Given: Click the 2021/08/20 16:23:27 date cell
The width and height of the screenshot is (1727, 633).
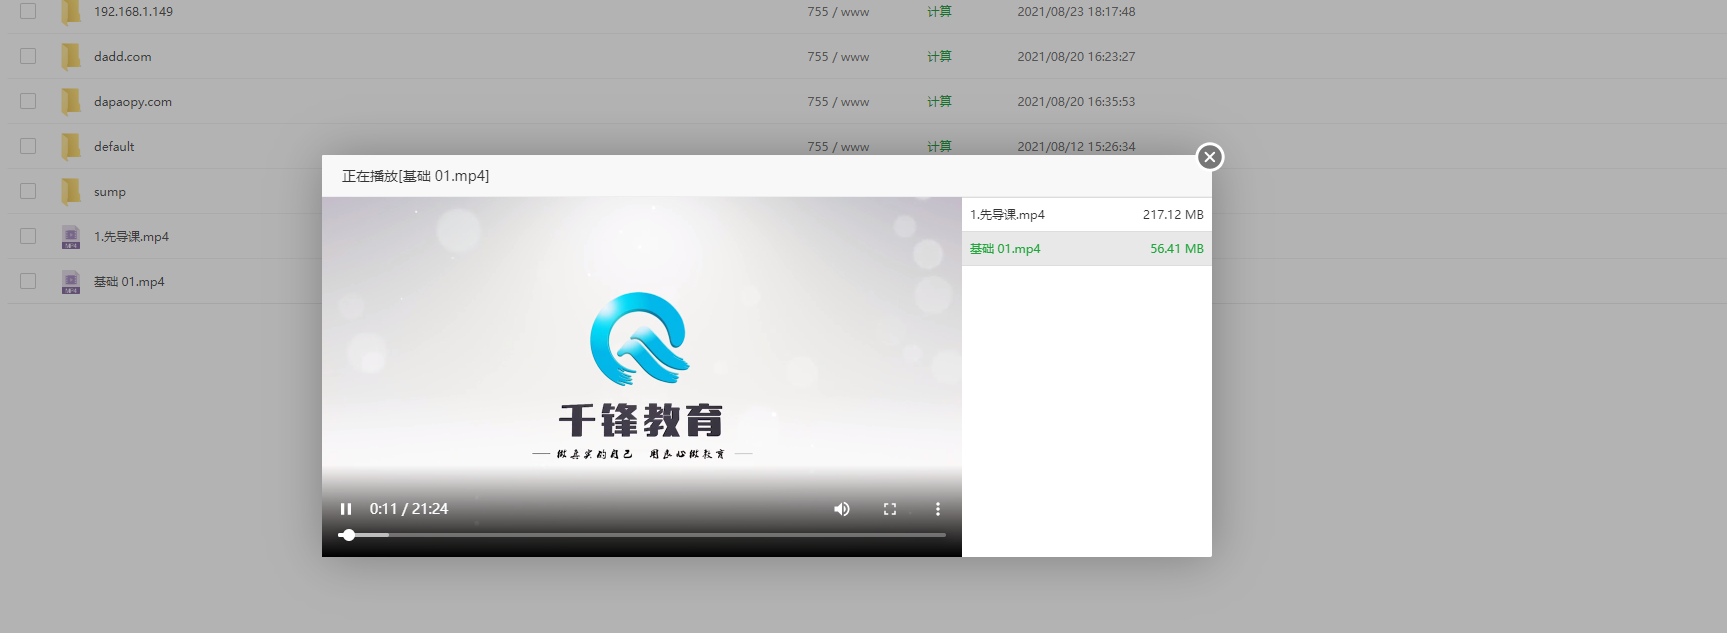Looking at the screenshot, I should click(1076, 57).
